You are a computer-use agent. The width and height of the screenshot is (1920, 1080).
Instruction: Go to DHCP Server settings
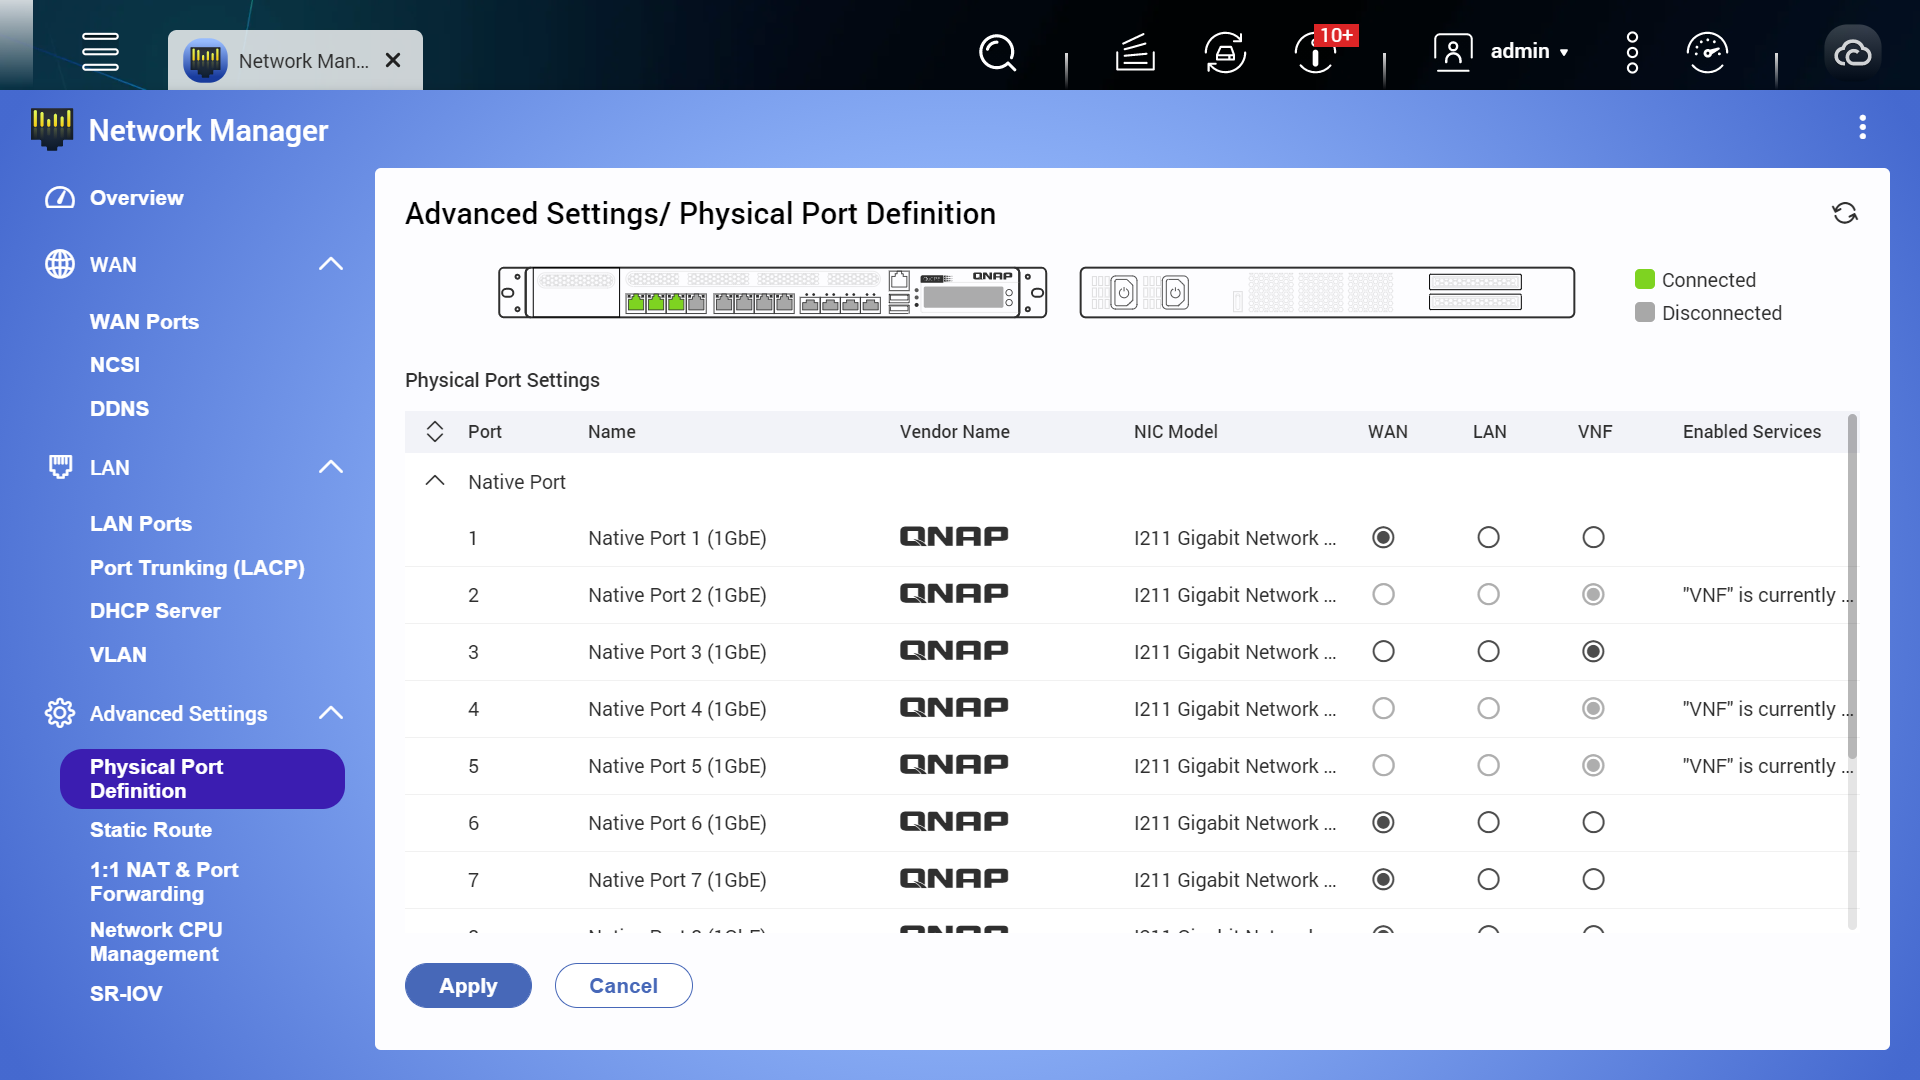tap(155, 611)
